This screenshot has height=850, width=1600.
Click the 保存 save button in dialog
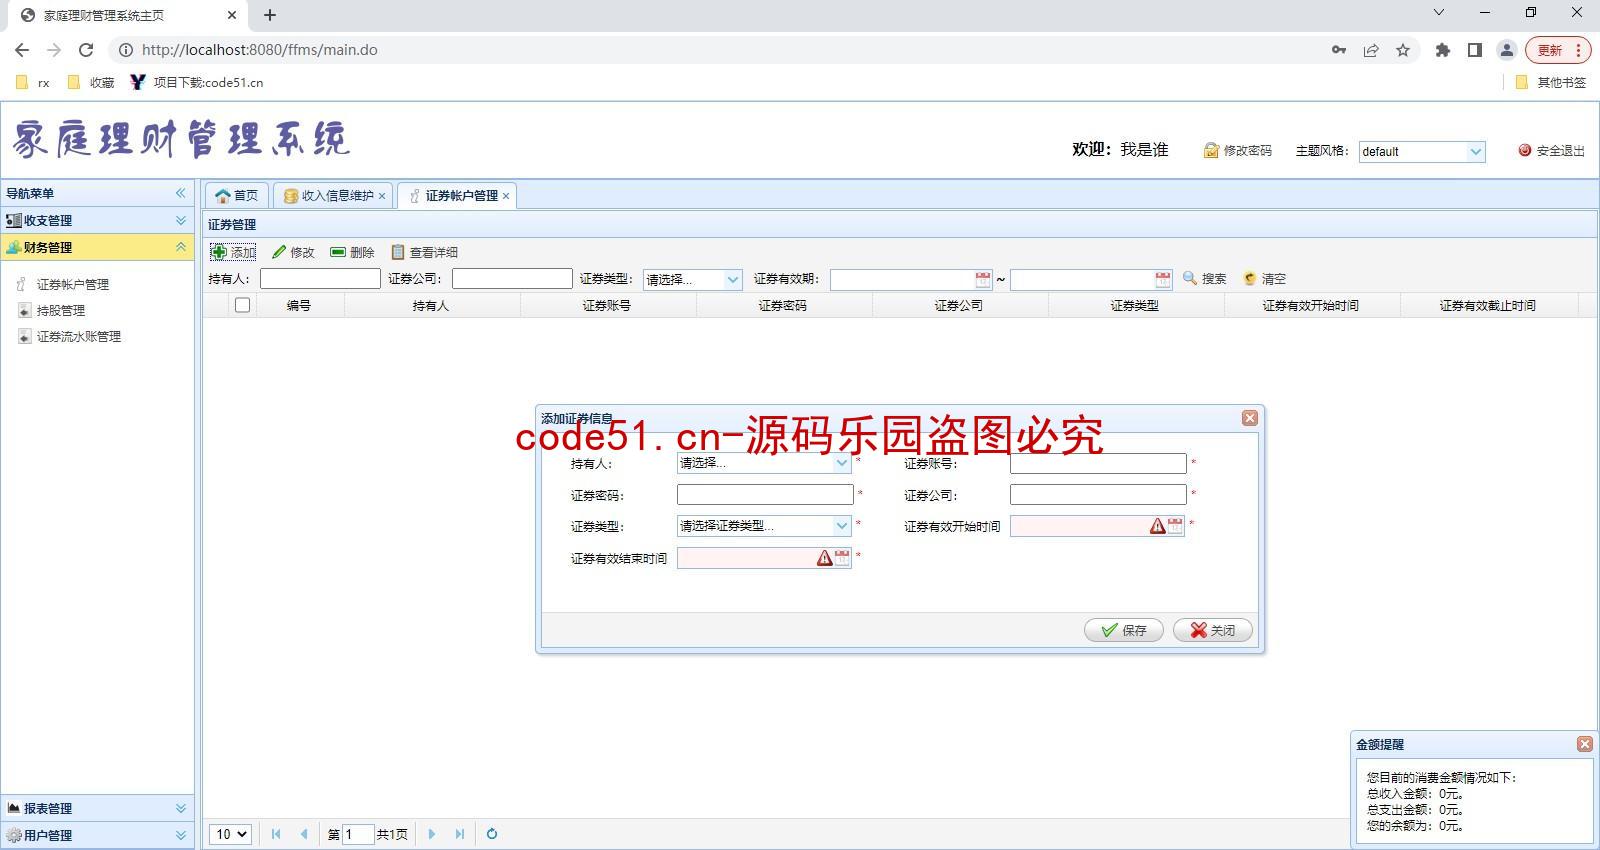click(1124, 630)
